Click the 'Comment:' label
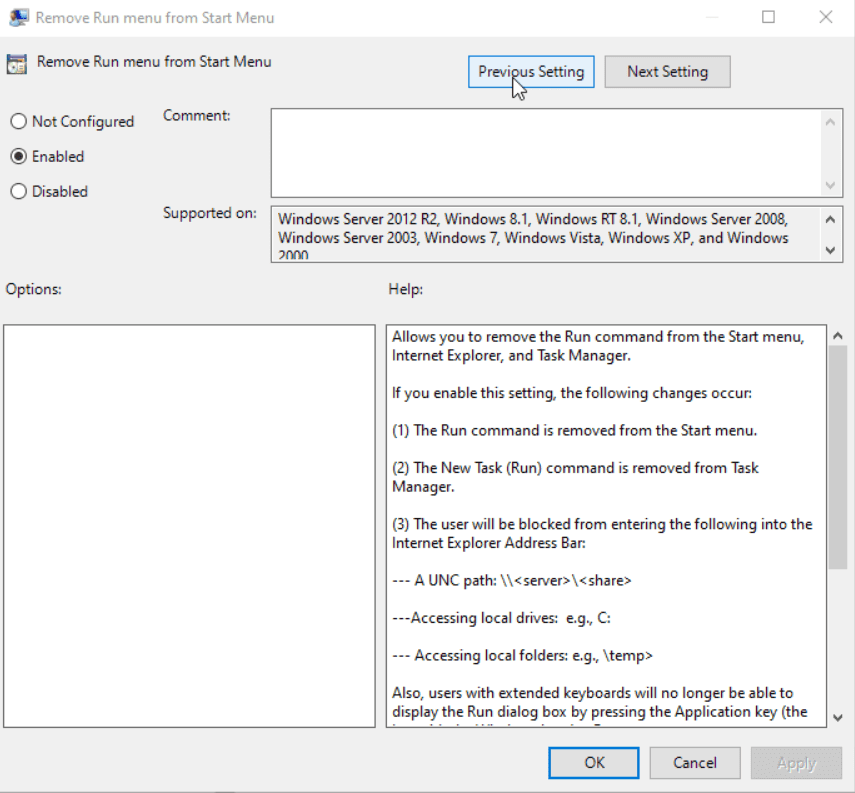This screenshot has width=855, height=793. [197, 116]
